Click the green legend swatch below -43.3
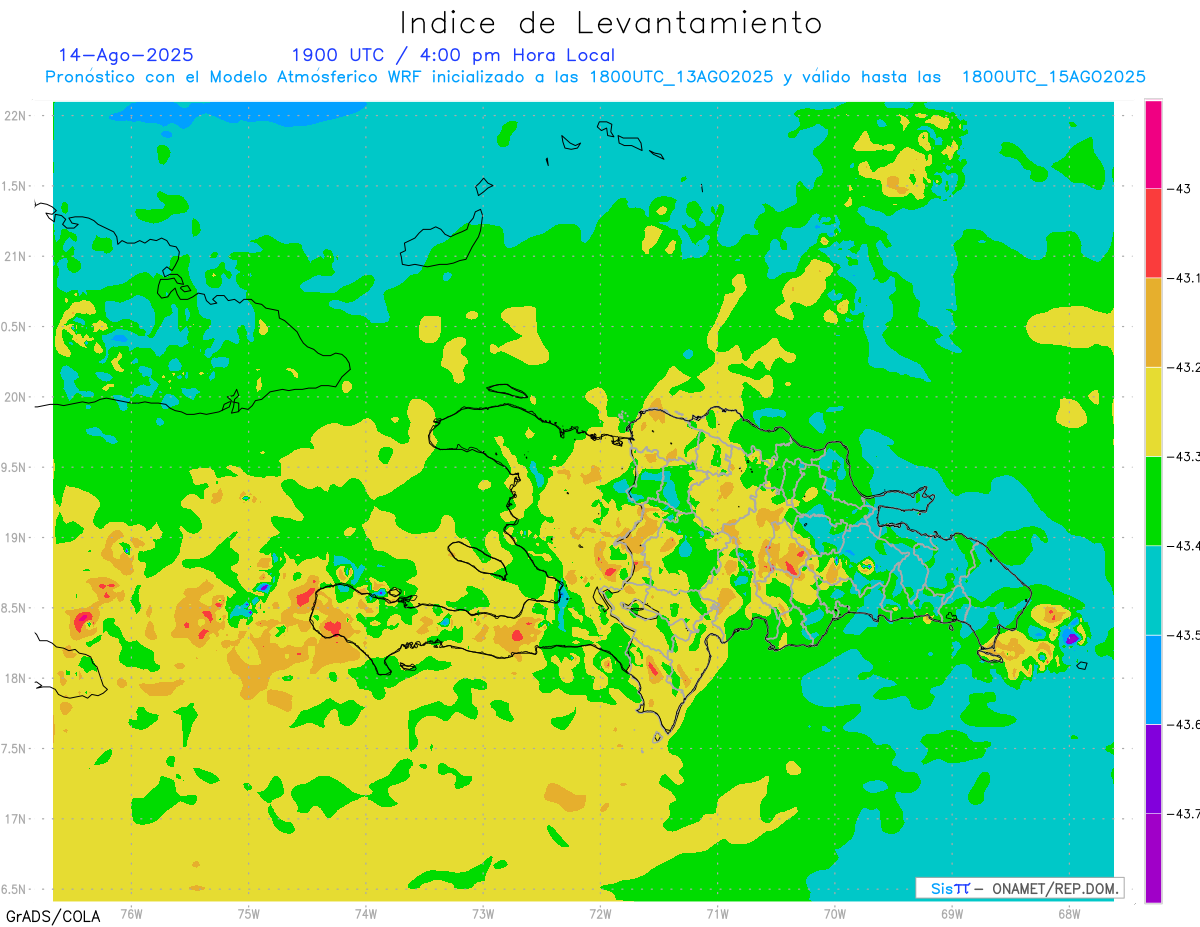The image size is (1200, 927). [x=1153, y=500]
